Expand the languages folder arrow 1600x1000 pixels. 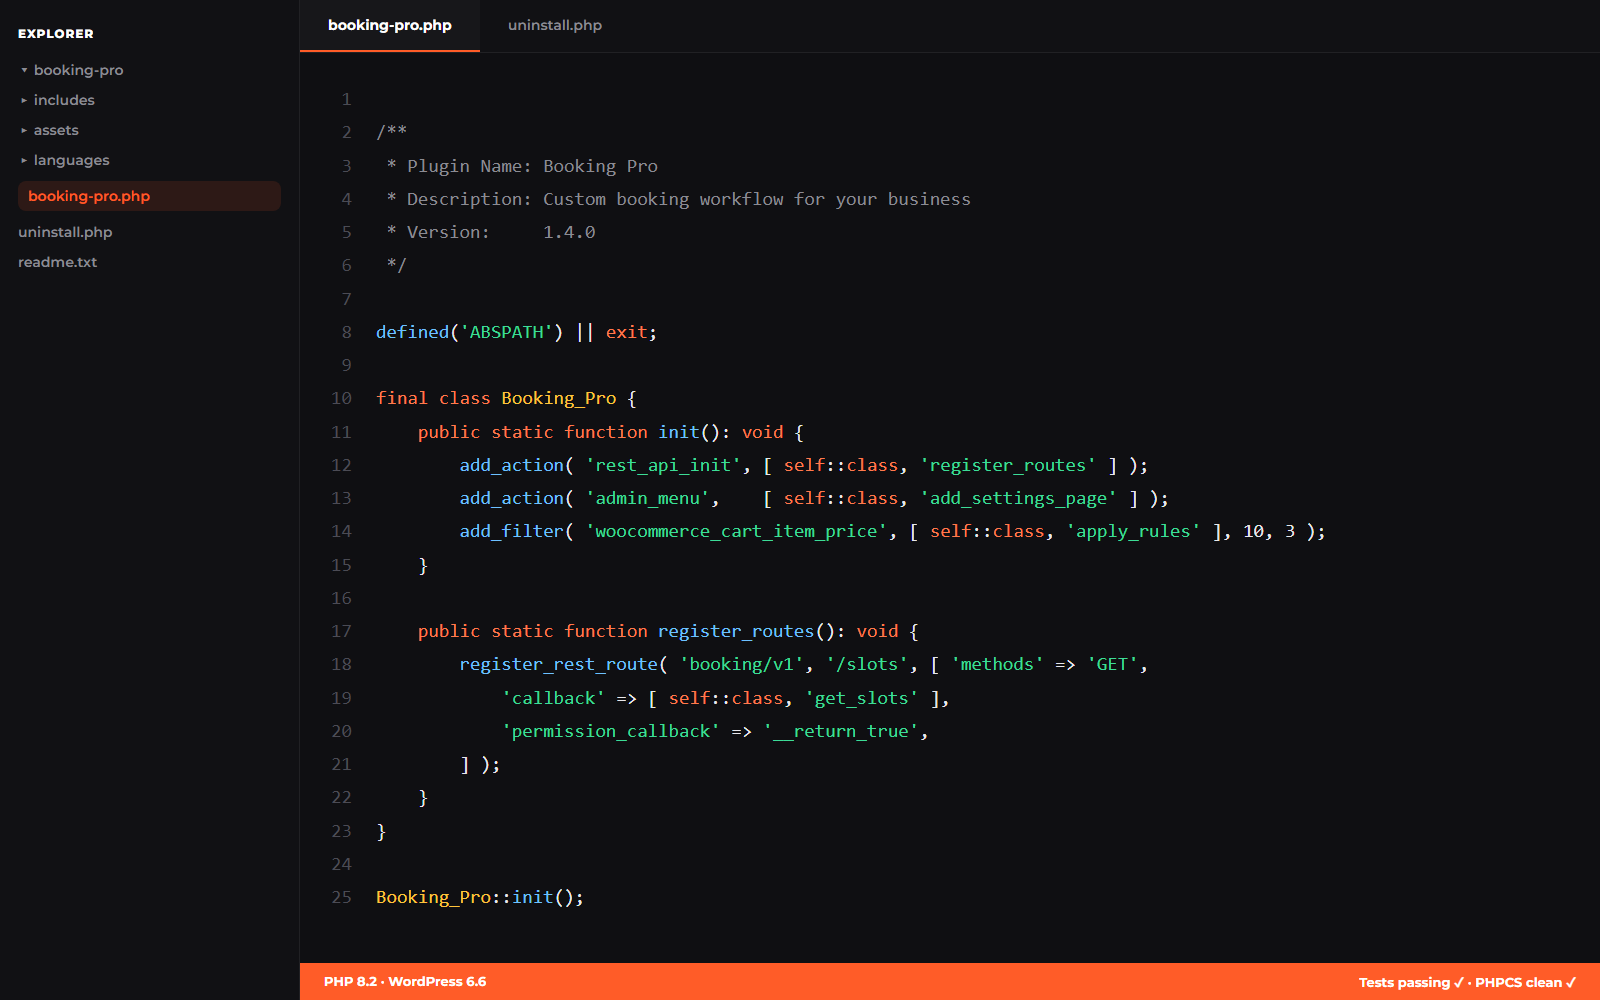point(24,160)
